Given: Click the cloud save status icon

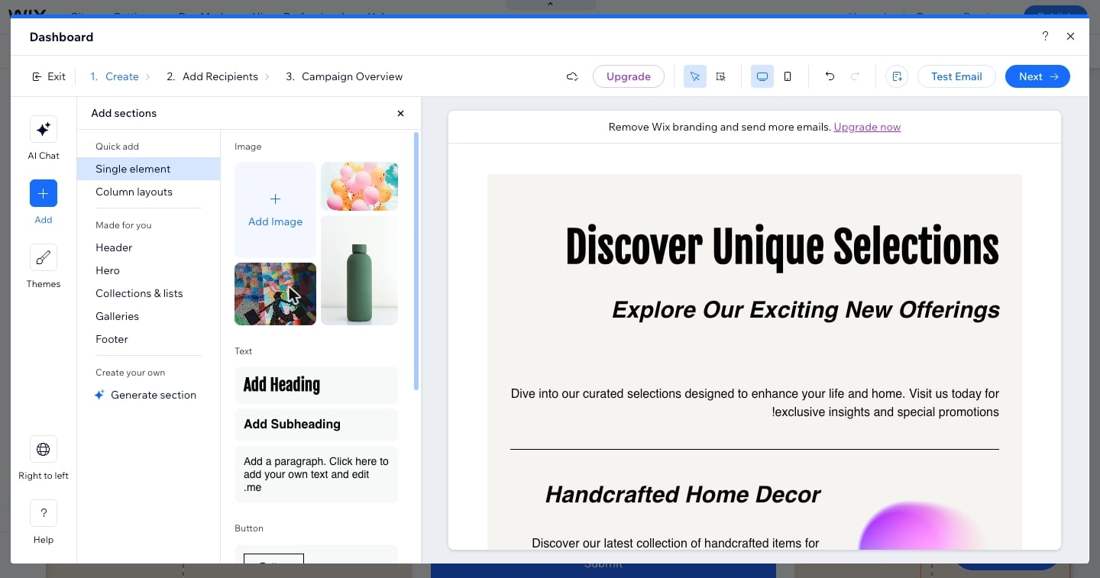Looking at the screenshot, I should coord(572,76).
